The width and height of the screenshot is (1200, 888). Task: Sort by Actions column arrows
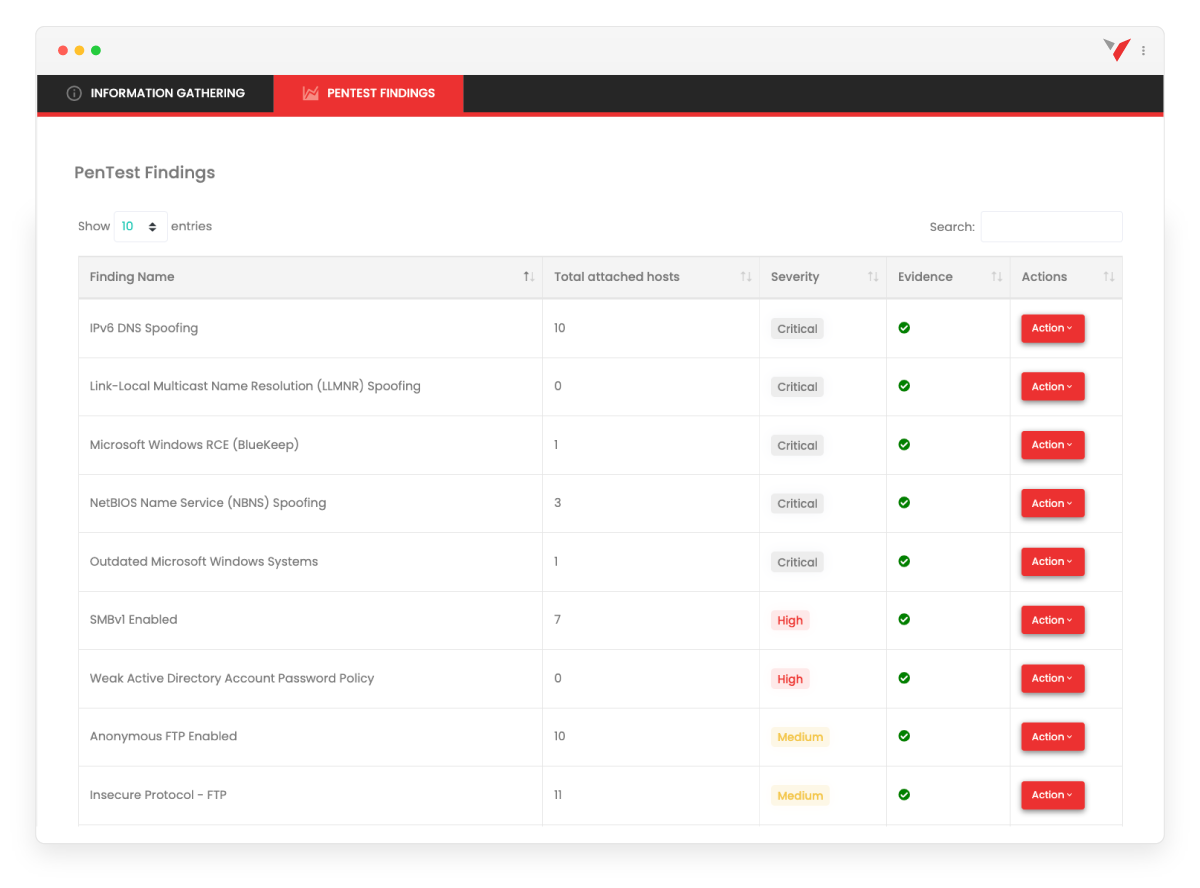coord(1109,277)
